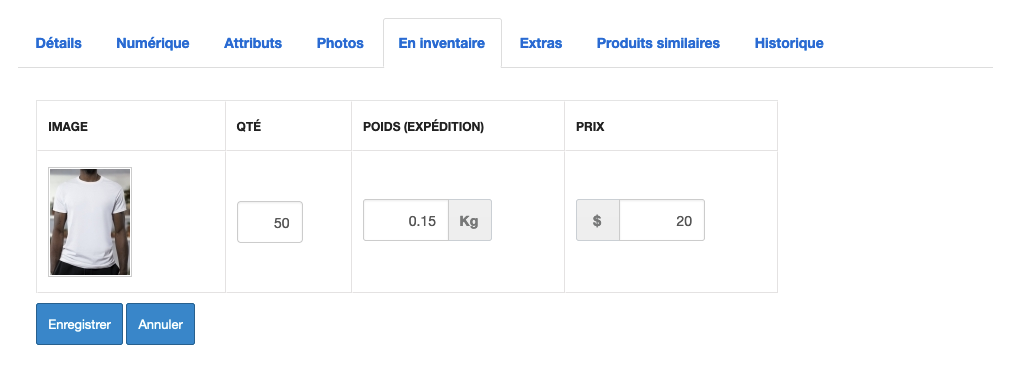Click the Kg unit label addon
The height and width of the screenshot is (387, 1017).
[x=470, y=220]
